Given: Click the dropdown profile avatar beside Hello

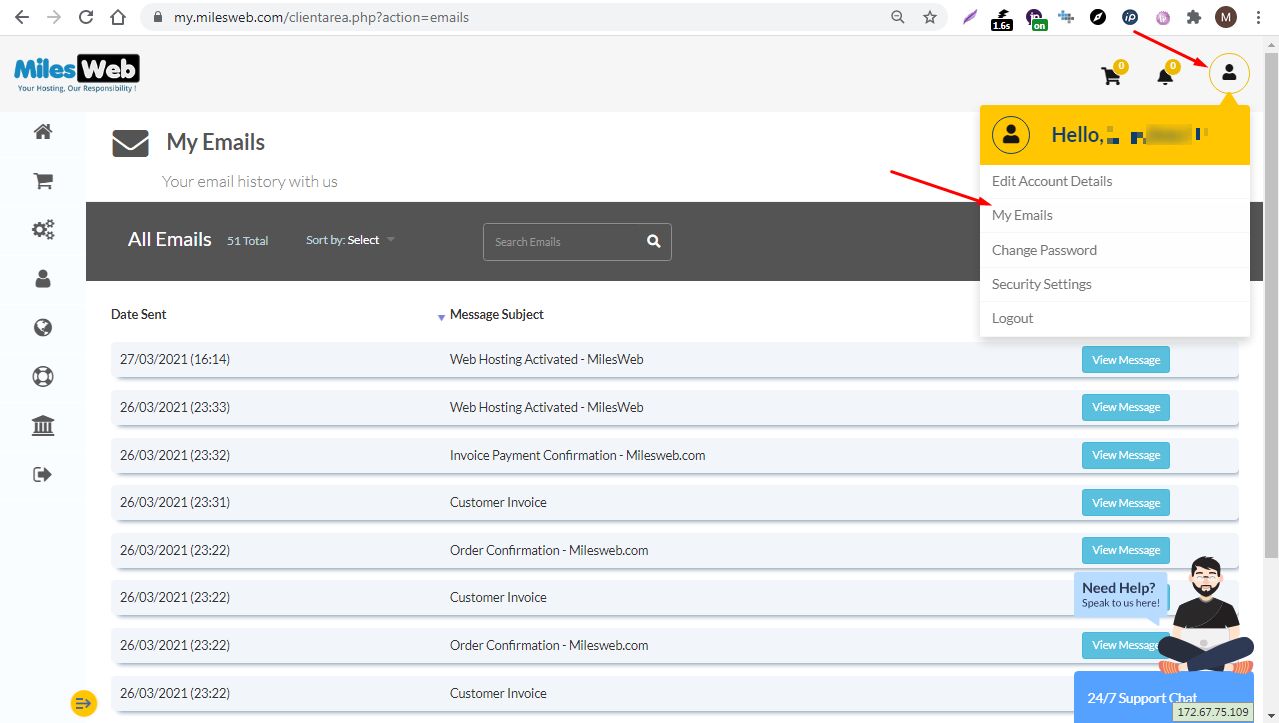Looking at the screenshot, I should click(x=1011, y=135).
